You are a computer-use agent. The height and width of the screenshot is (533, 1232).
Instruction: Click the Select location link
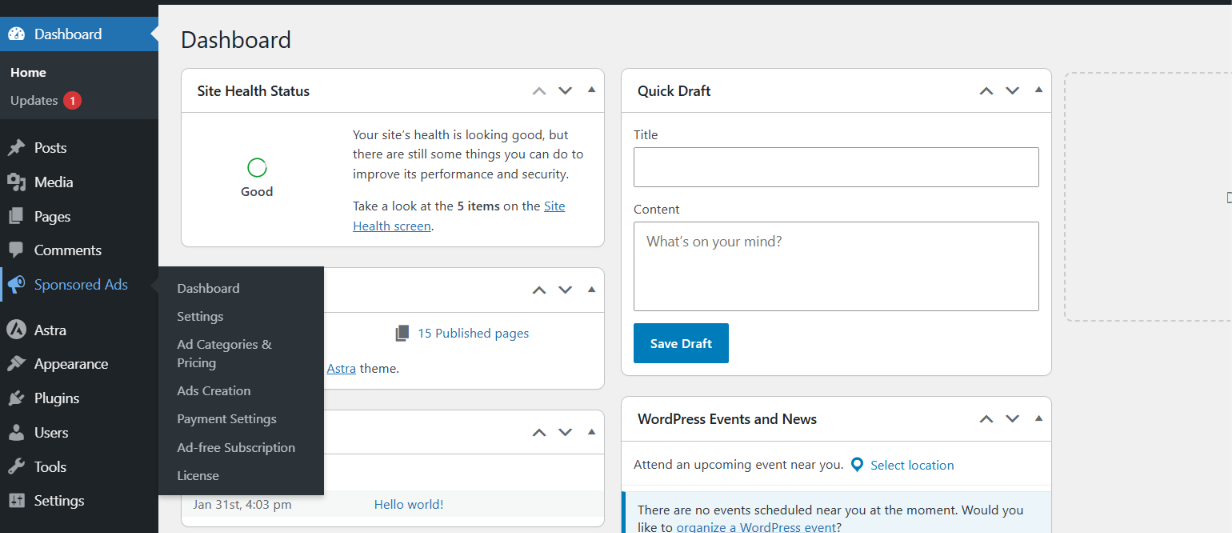[912, 465]
